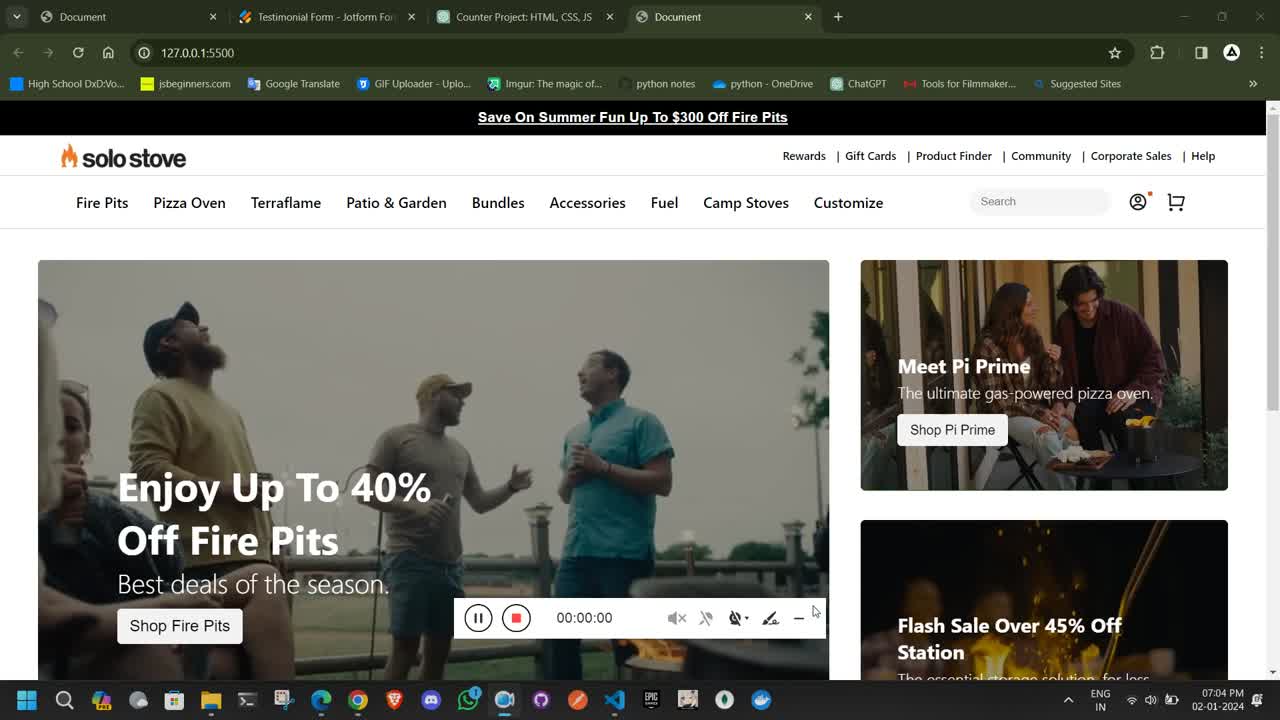Pause the screen recording
The image size is (1280, 720).
[x=478, y=618]
